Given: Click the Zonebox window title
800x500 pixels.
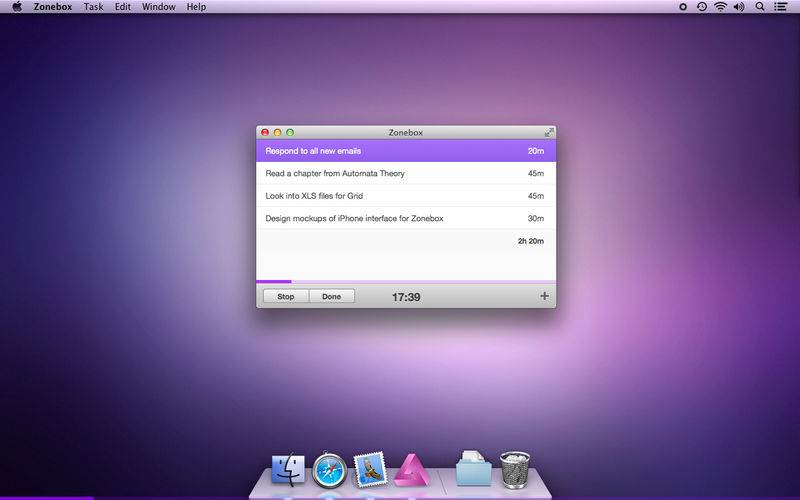Looking at the screenshot, I should click(x=406, y=133).
